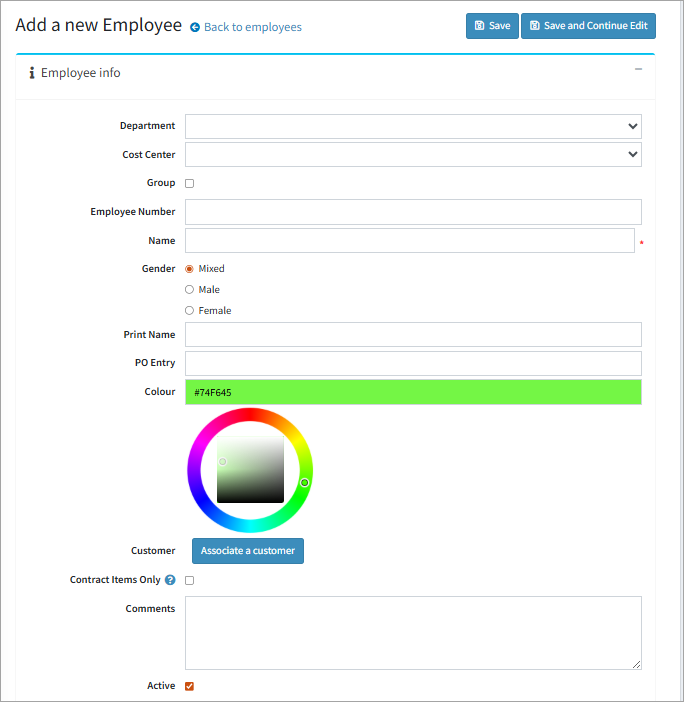The image size is (684, 702).
Task: Click the saturation square in colour picker
Action: point(250,469)
